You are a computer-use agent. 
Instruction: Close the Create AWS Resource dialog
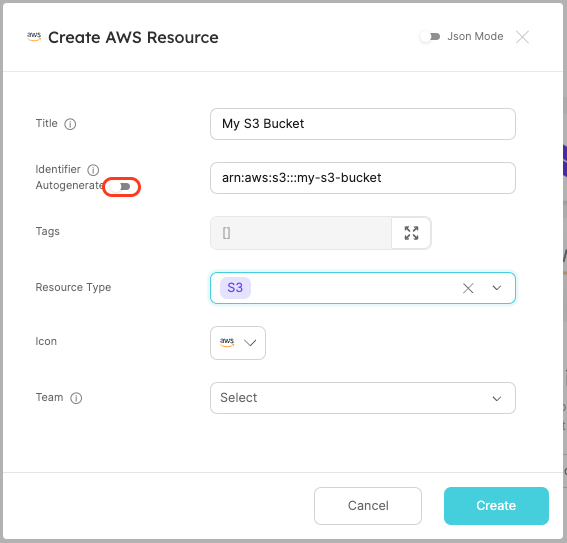[522, 37]
